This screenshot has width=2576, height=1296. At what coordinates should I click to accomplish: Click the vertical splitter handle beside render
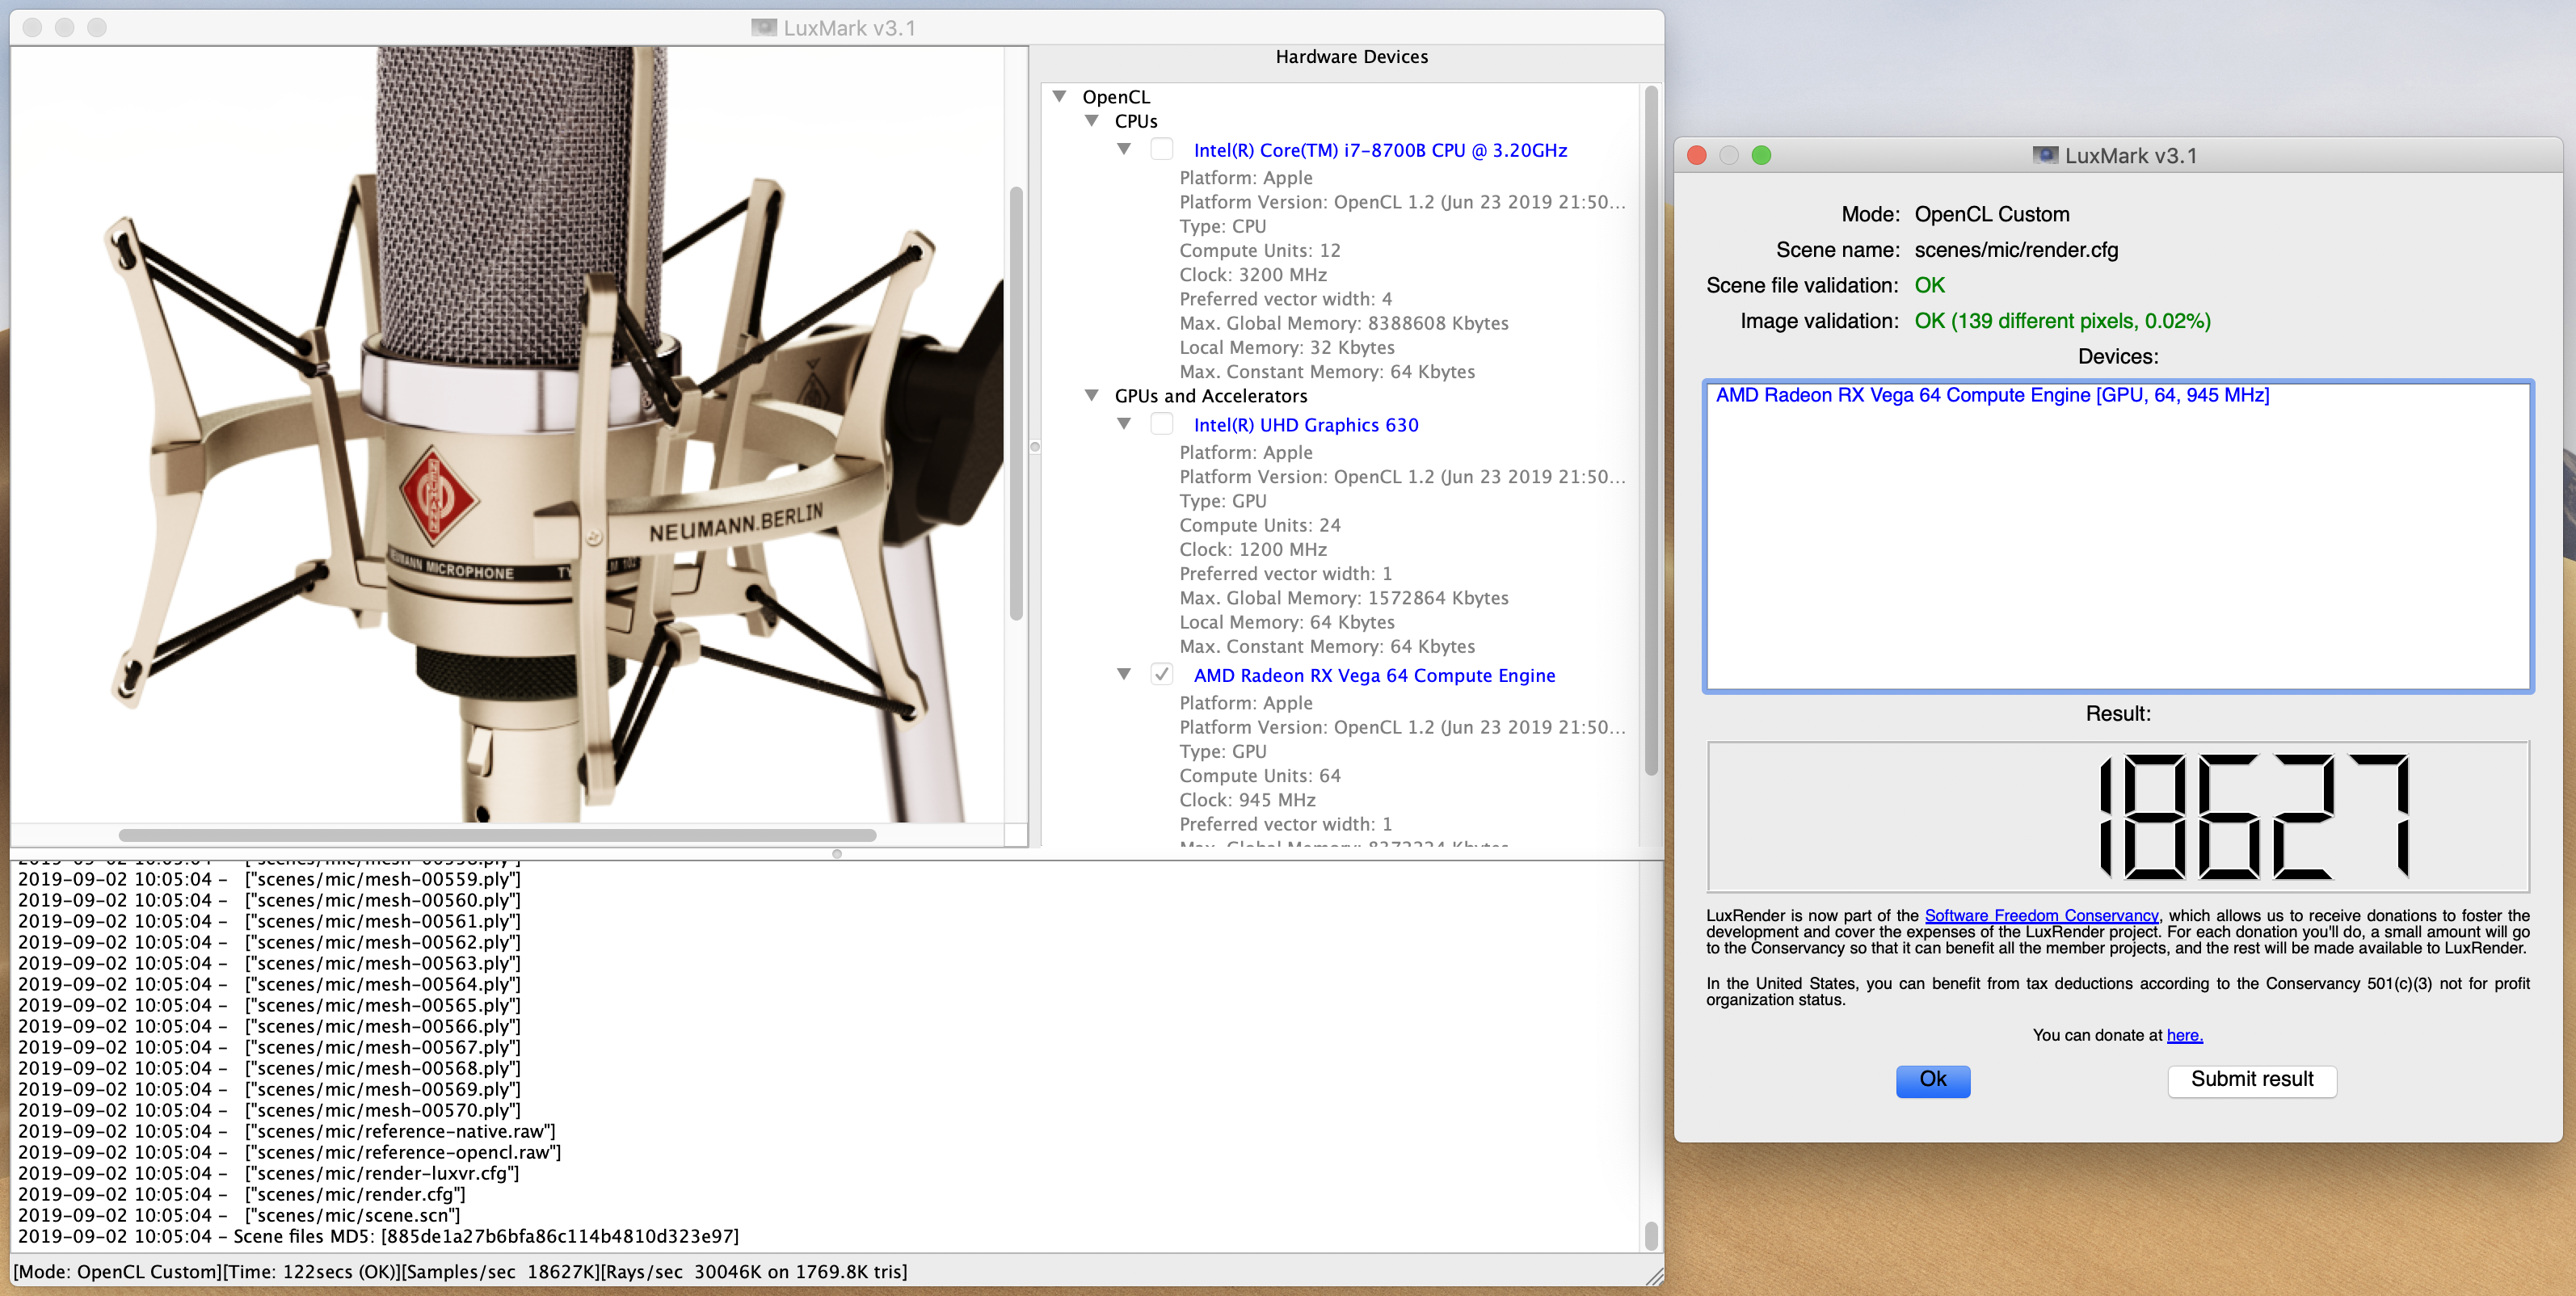click(1035, 447)
